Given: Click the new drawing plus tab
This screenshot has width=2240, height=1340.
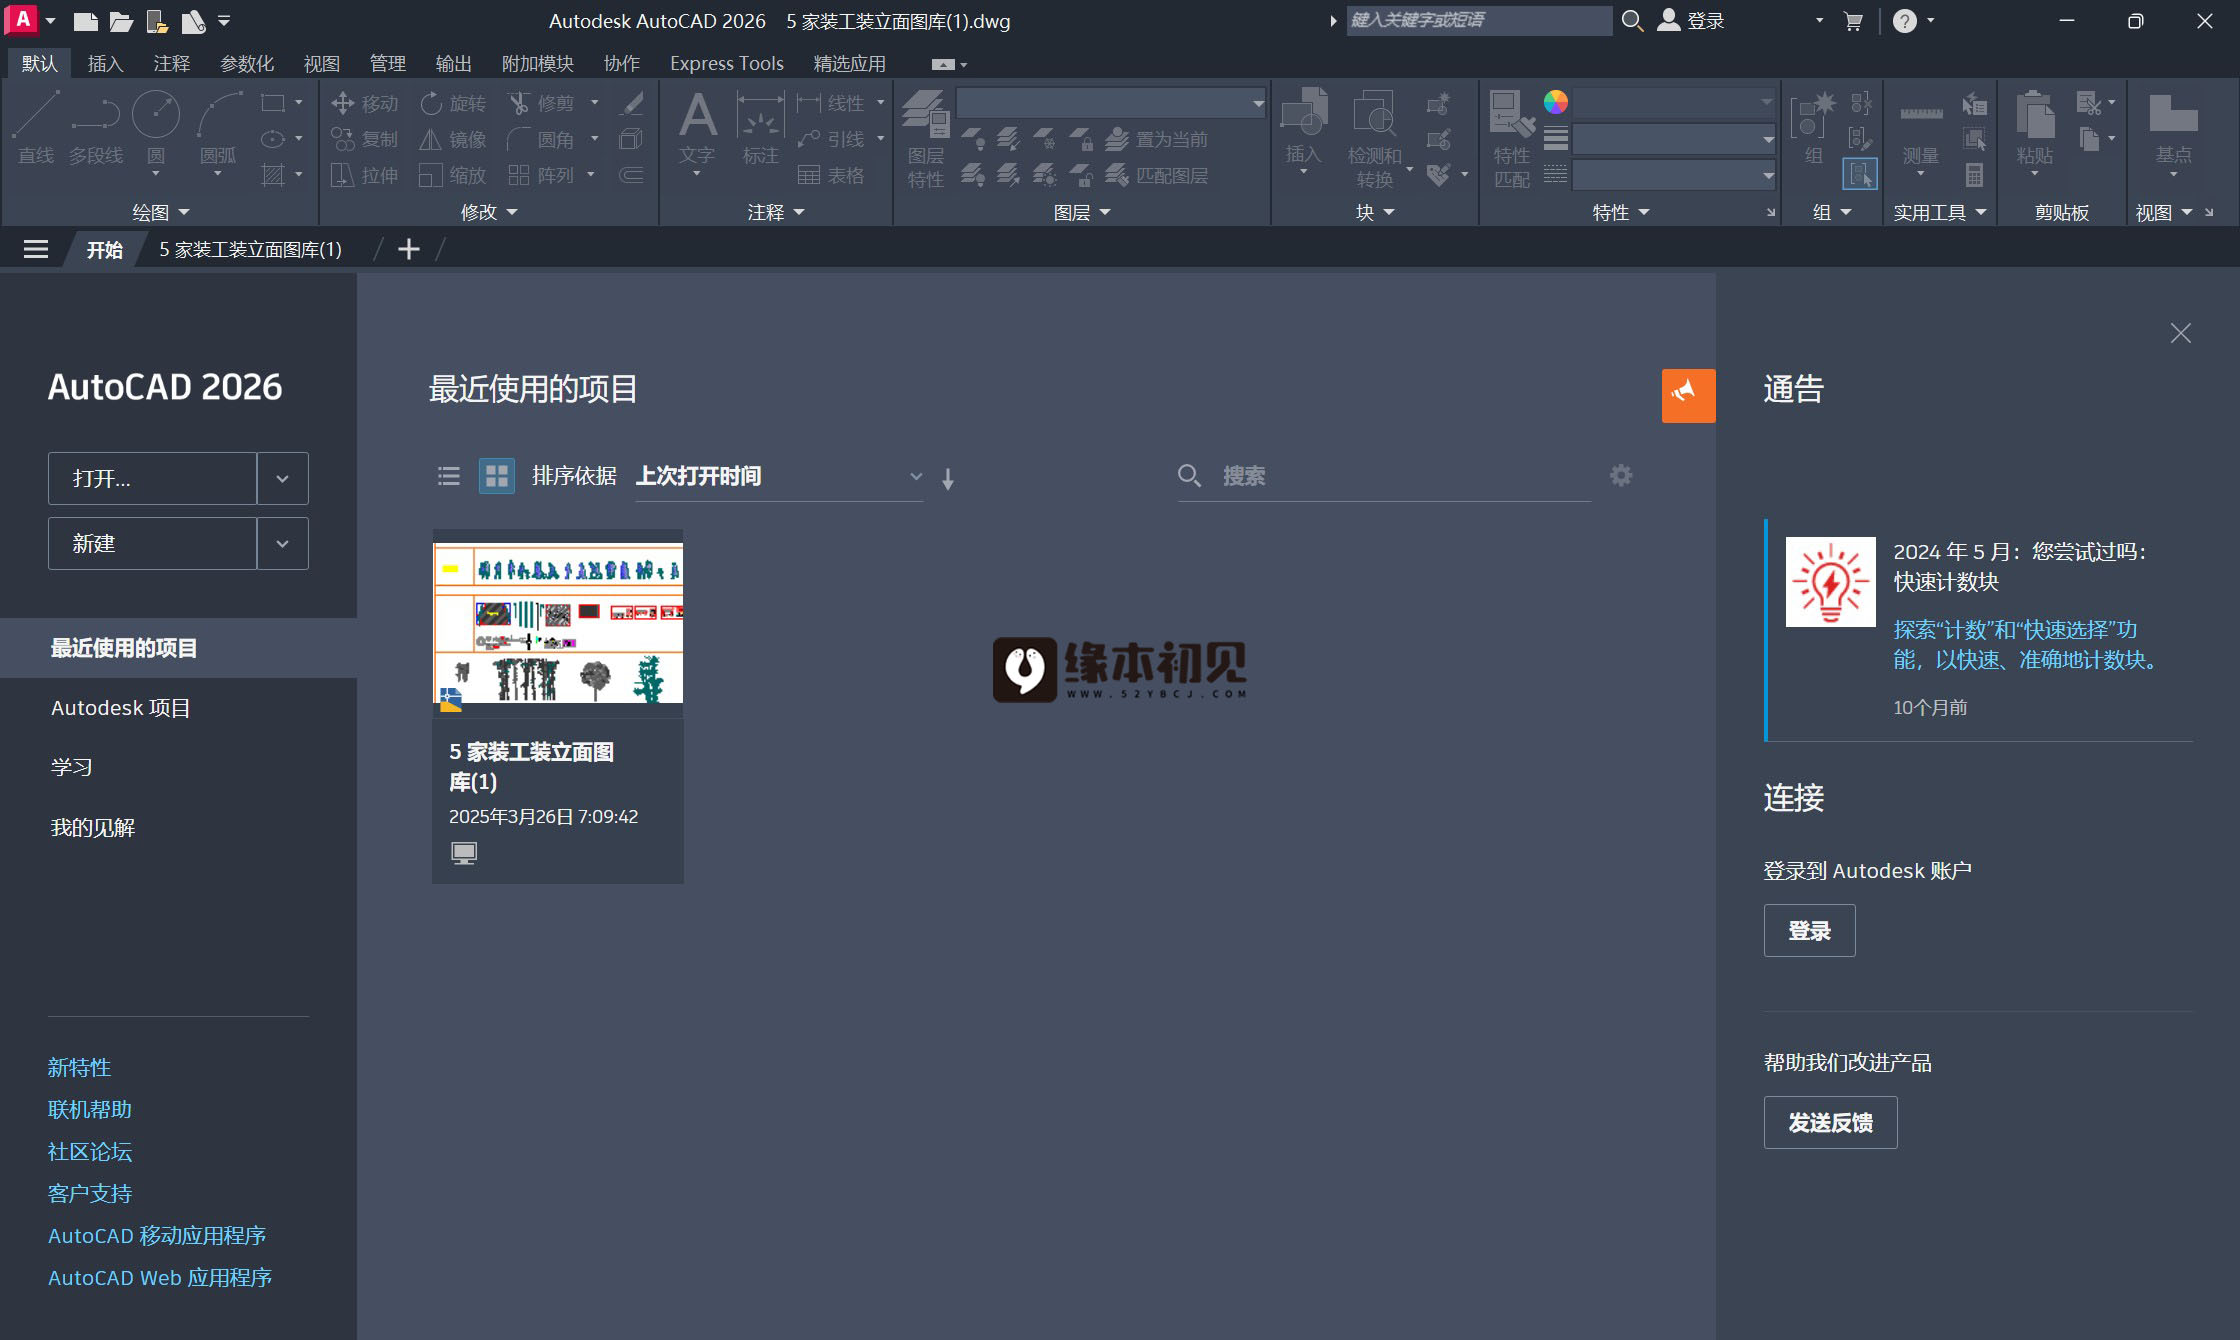Looking at the screenshot, I should tap(408, 249).
